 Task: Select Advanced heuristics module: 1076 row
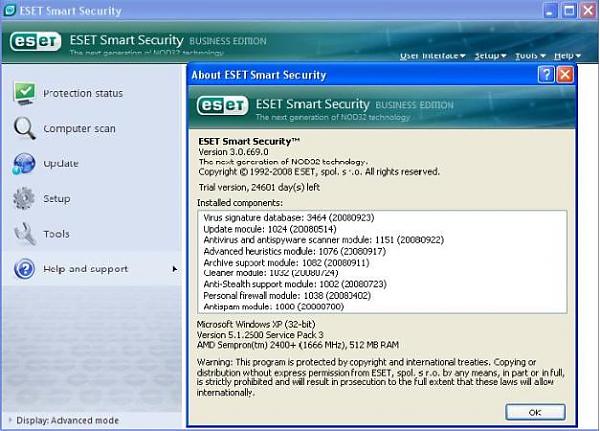(x=295, y=251)
